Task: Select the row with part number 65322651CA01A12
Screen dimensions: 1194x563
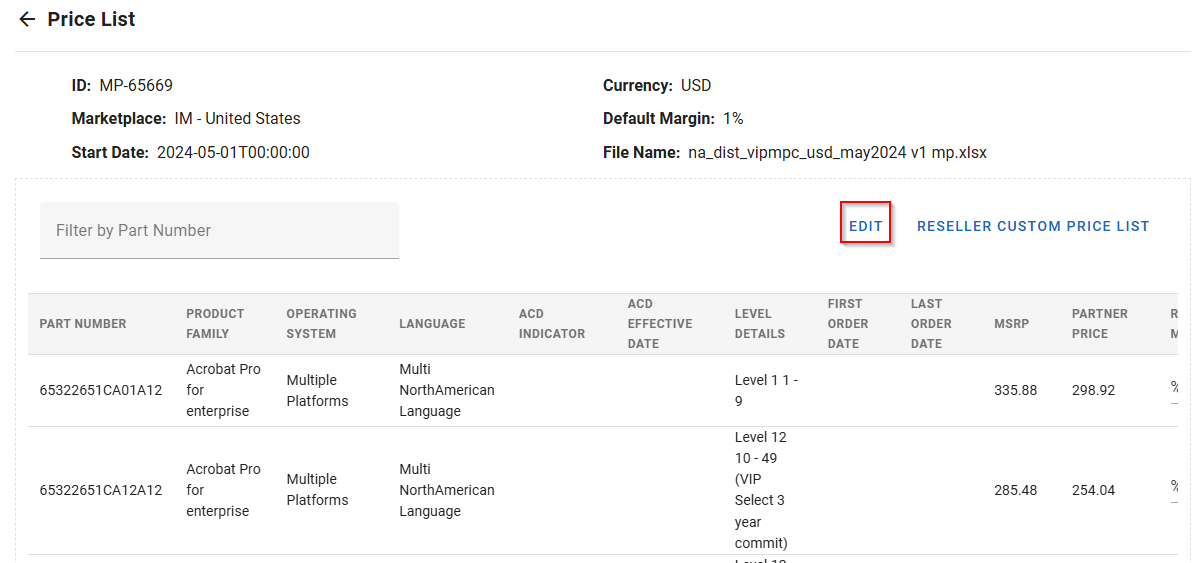Action: (100, 390)
